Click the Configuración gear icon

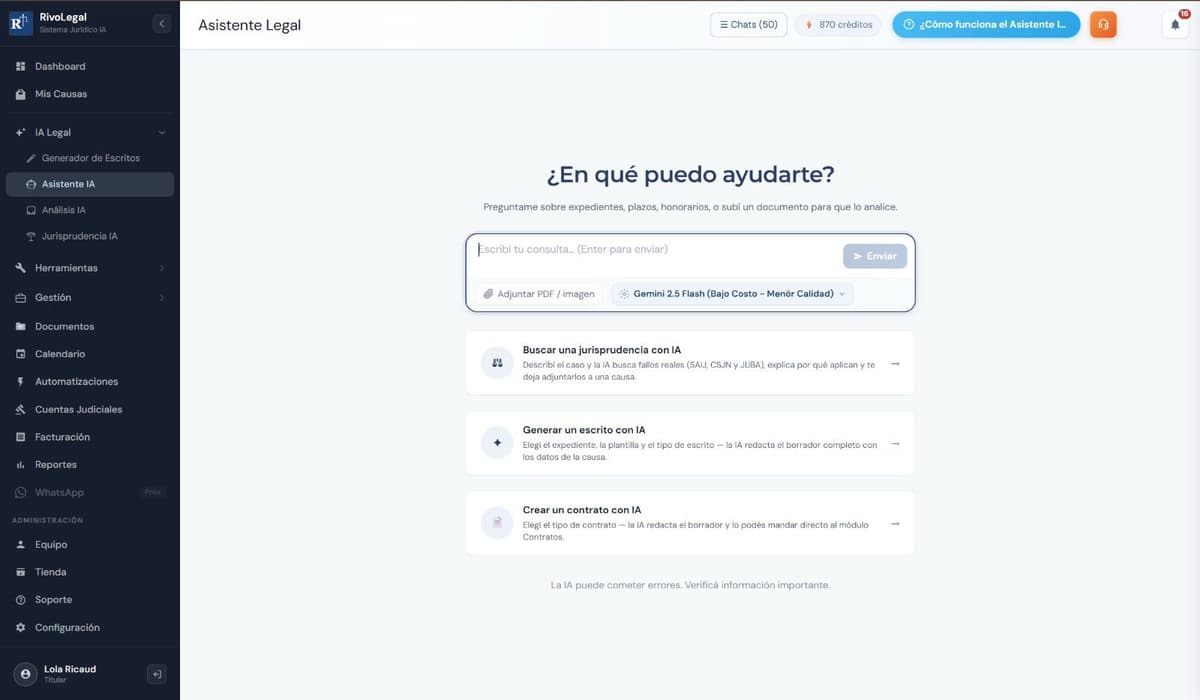21,628
